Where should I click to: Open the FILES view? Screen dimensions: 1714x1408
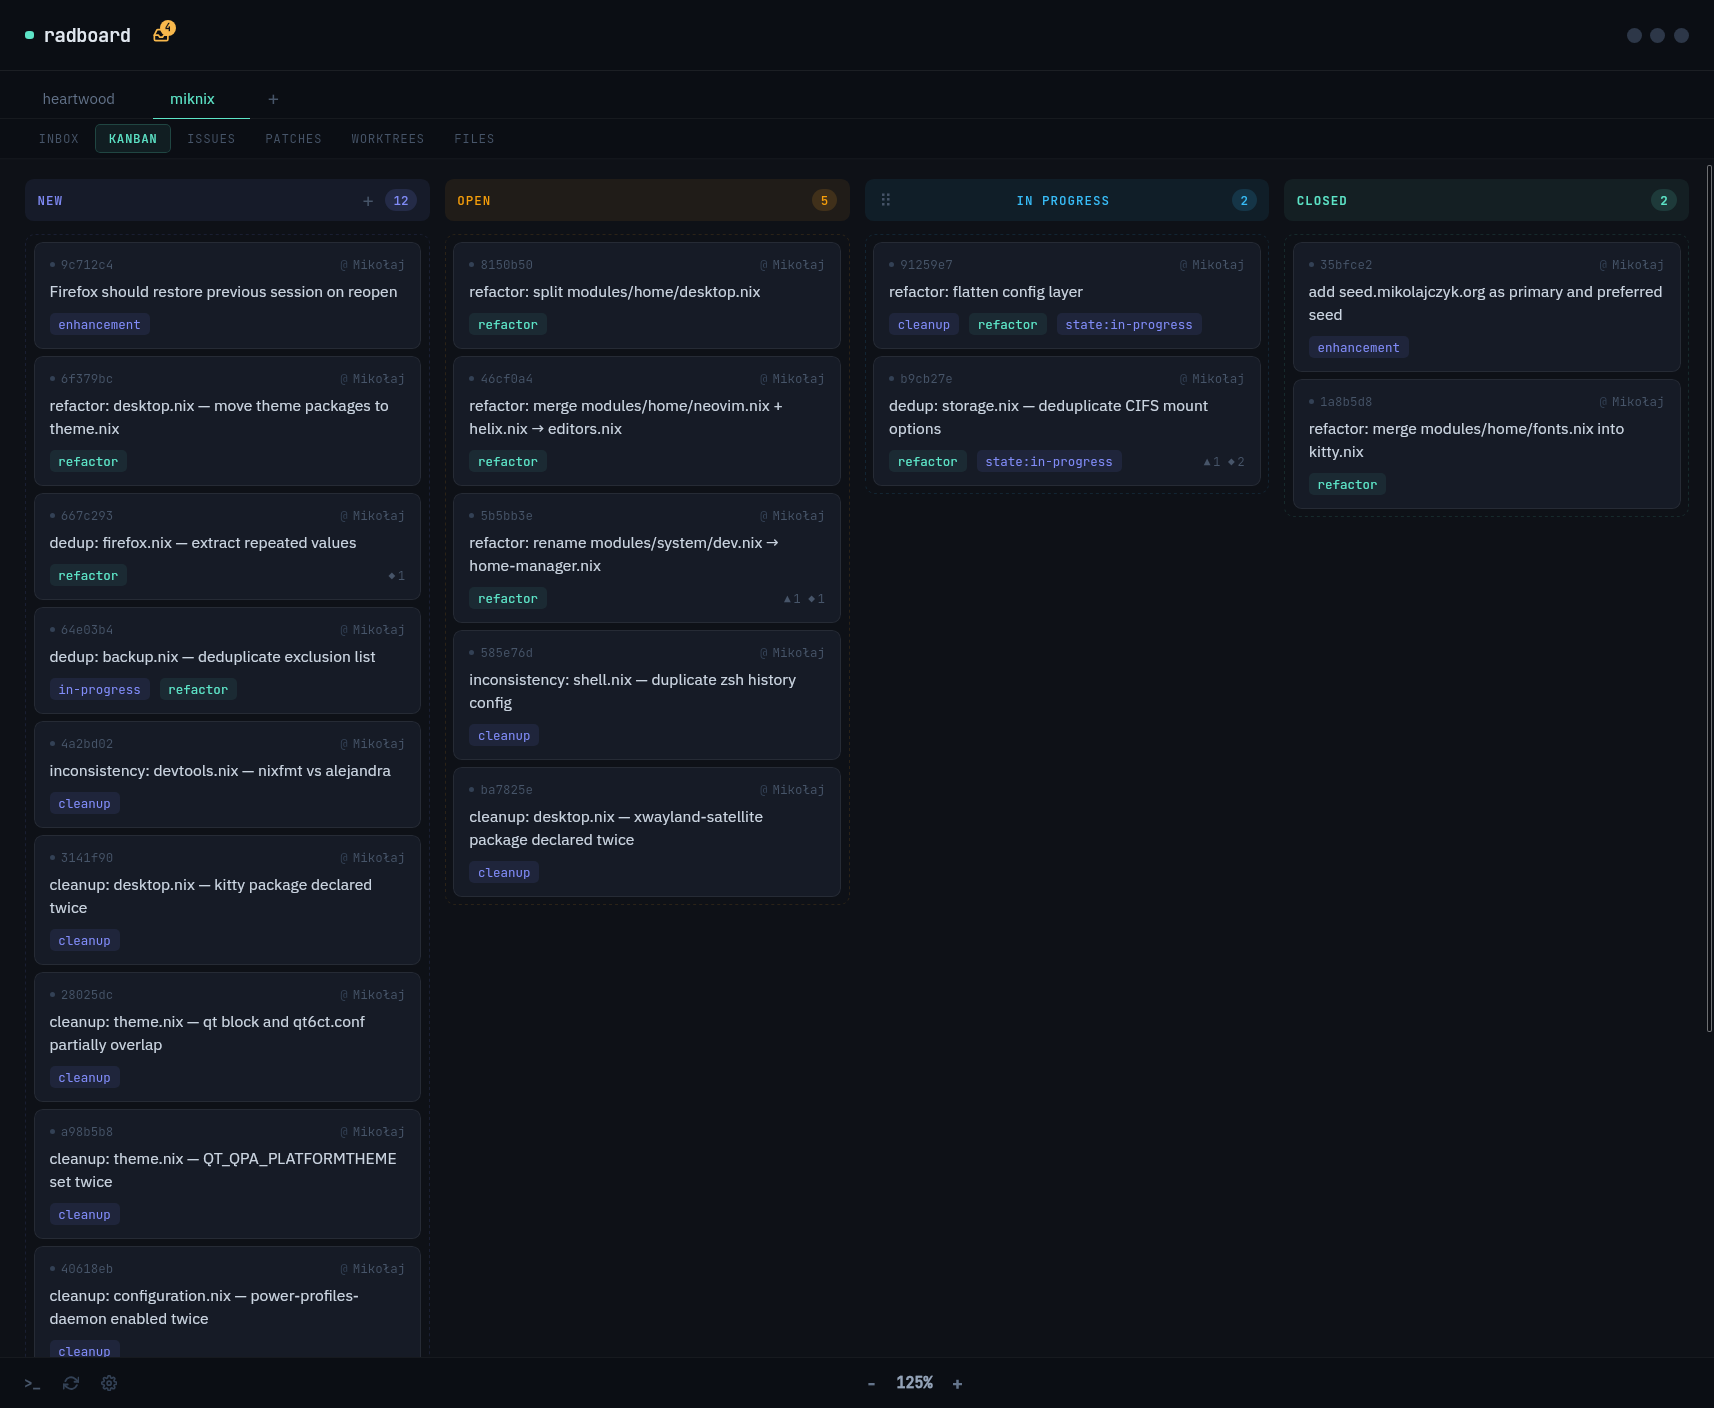click(x=474, y=139)
